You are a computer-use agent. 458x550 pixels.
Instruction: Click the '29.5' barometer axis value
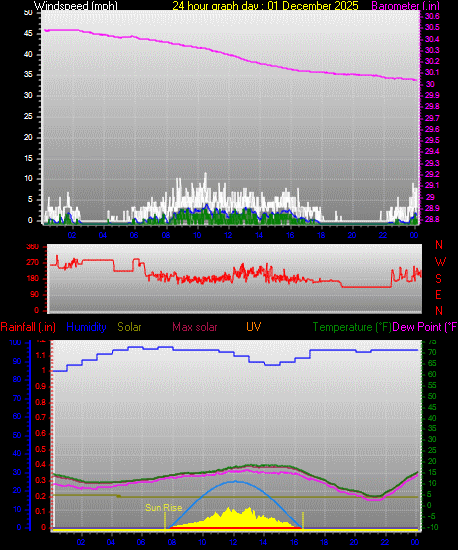point(432,140)
